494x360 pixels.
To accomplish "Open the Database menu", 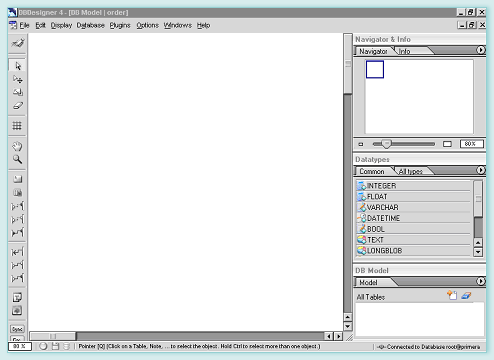I will pos(90,25).
